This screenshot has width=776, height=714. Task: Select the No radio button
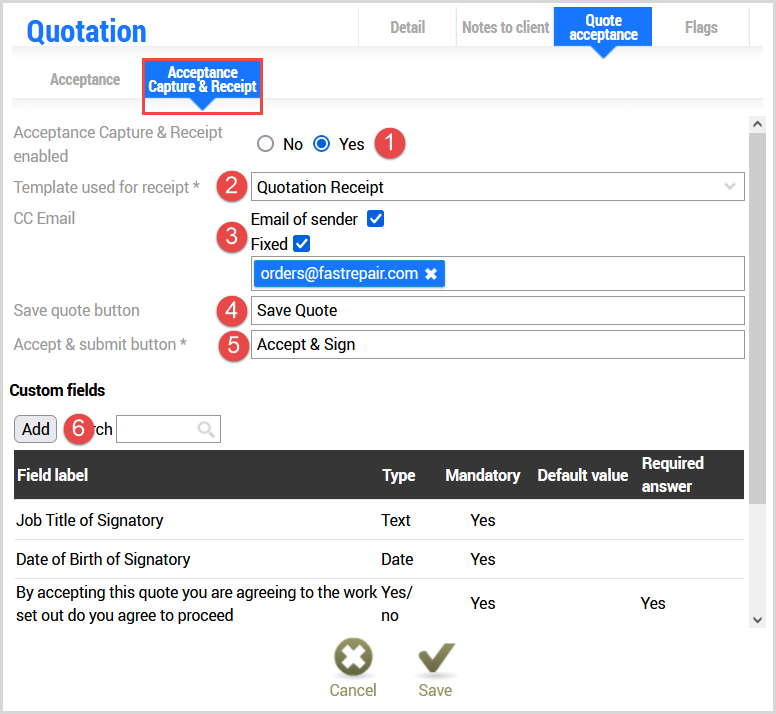coord(265,144)
